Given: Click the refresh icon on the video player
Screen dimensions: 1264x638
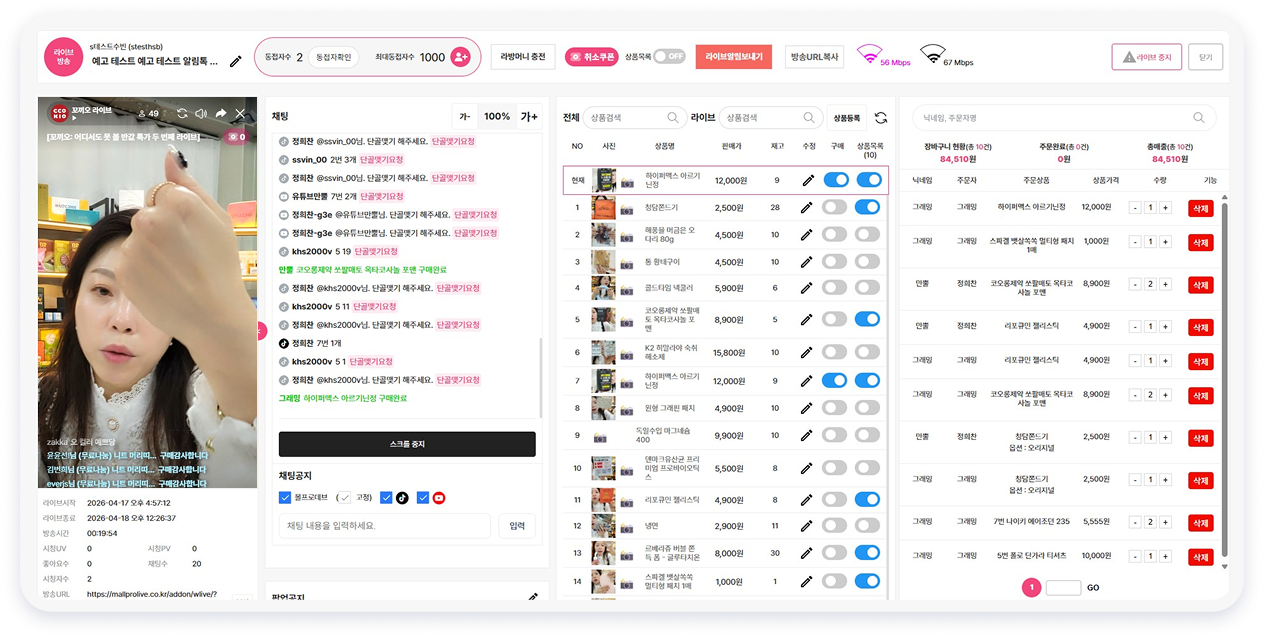Looking at the screenshot, I should [x=182, y=113].
